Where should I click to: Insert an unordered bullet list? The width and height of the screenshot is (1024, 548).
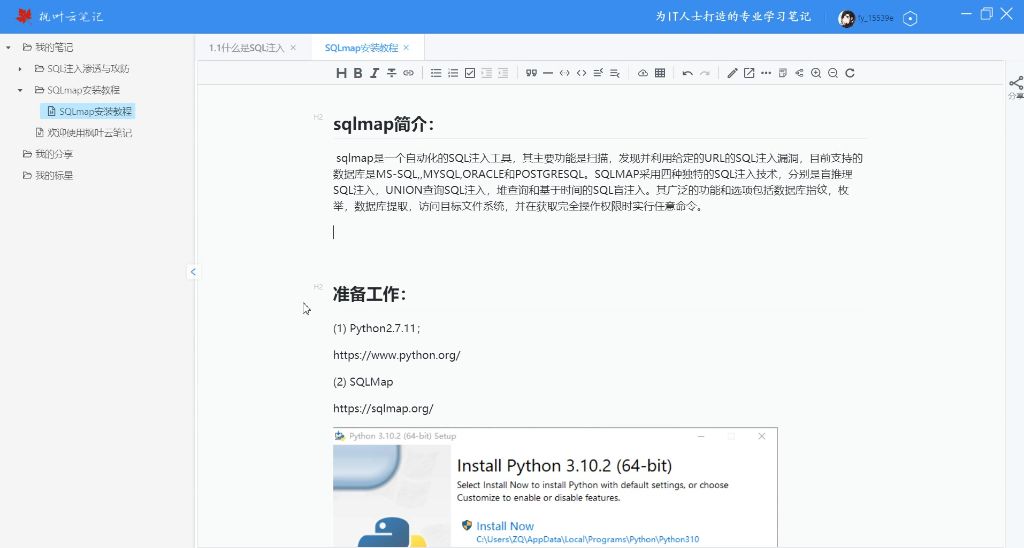pos(436,73)
